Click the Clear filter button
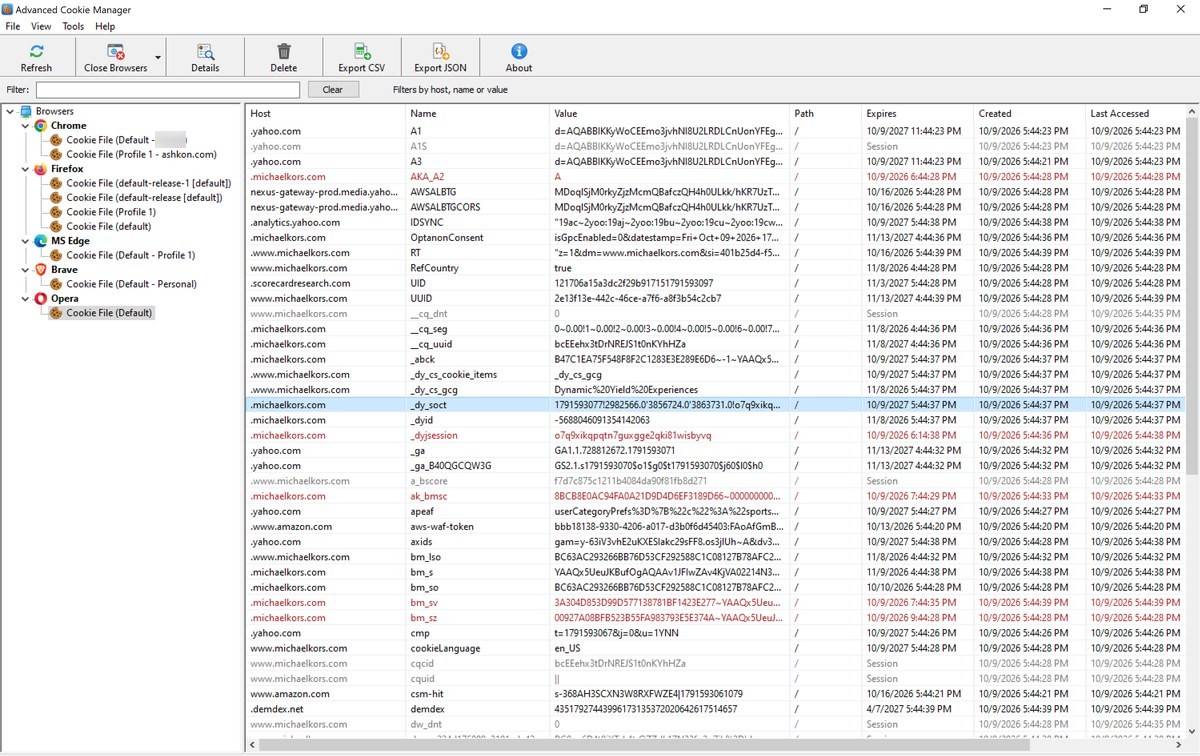This screenshot has height=756, width=1200. pos(333,90)
